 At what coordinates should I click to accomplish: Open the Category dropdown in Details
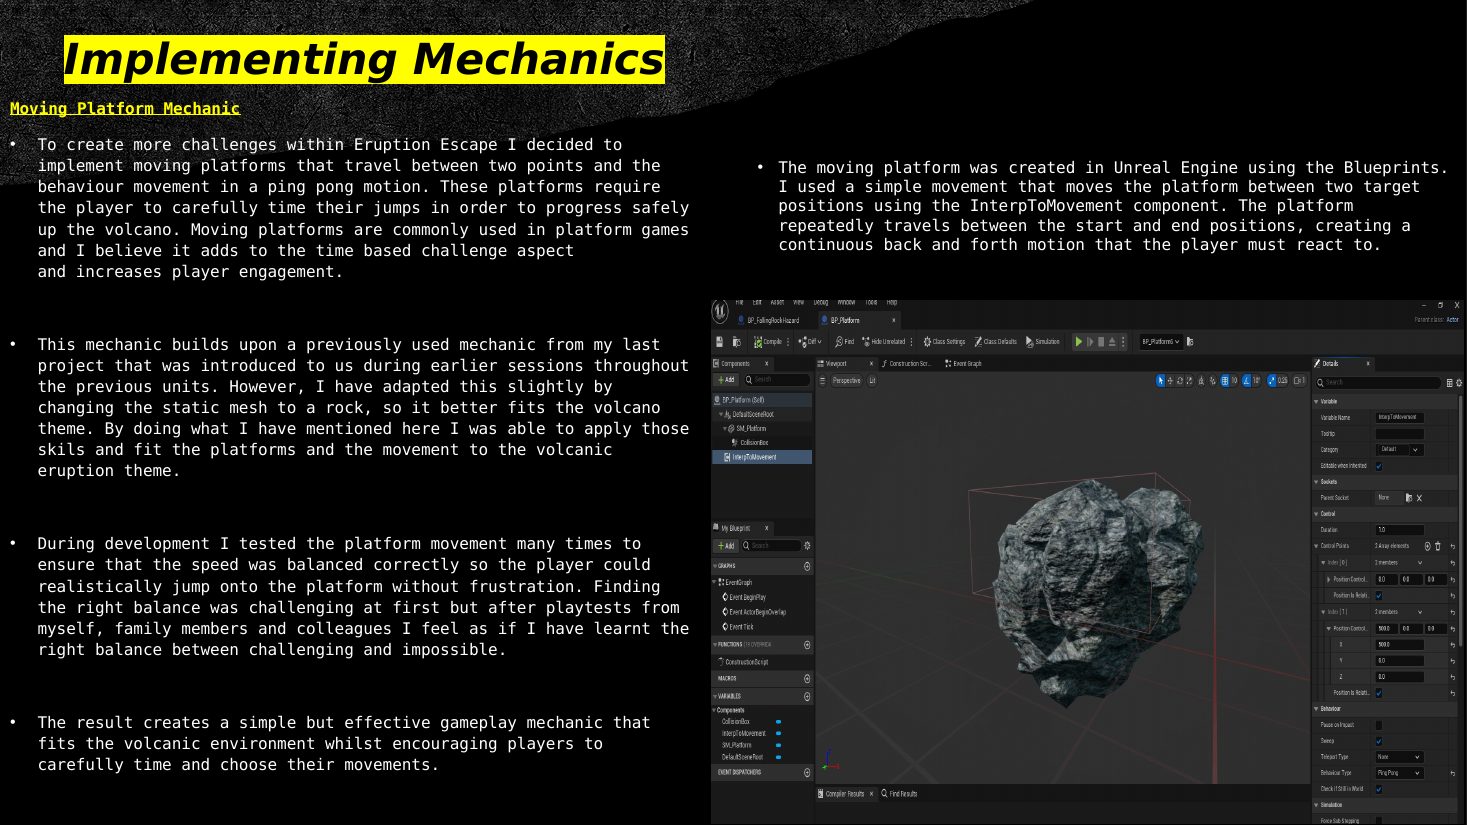1399,450
